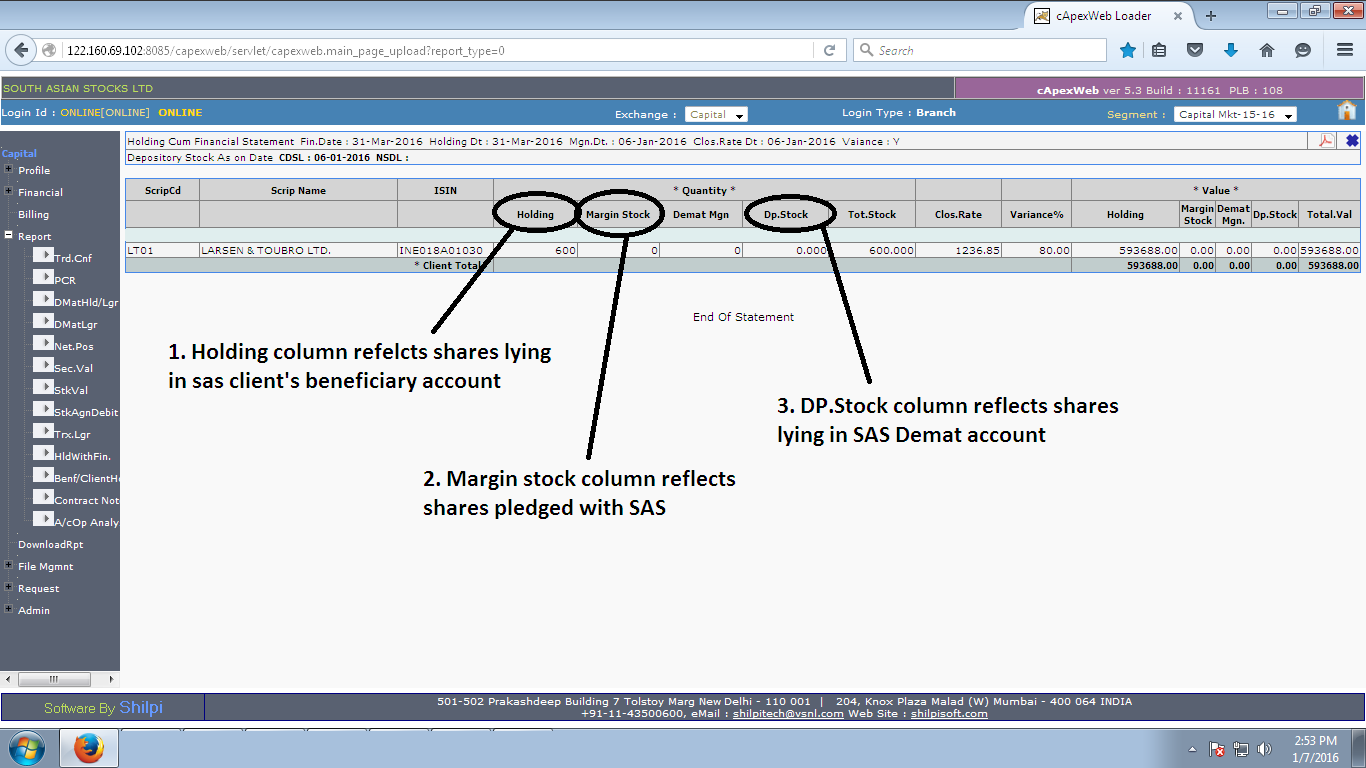Open the Windows Start menu
The image size is (1366, 768).
(x=26, y=748)
